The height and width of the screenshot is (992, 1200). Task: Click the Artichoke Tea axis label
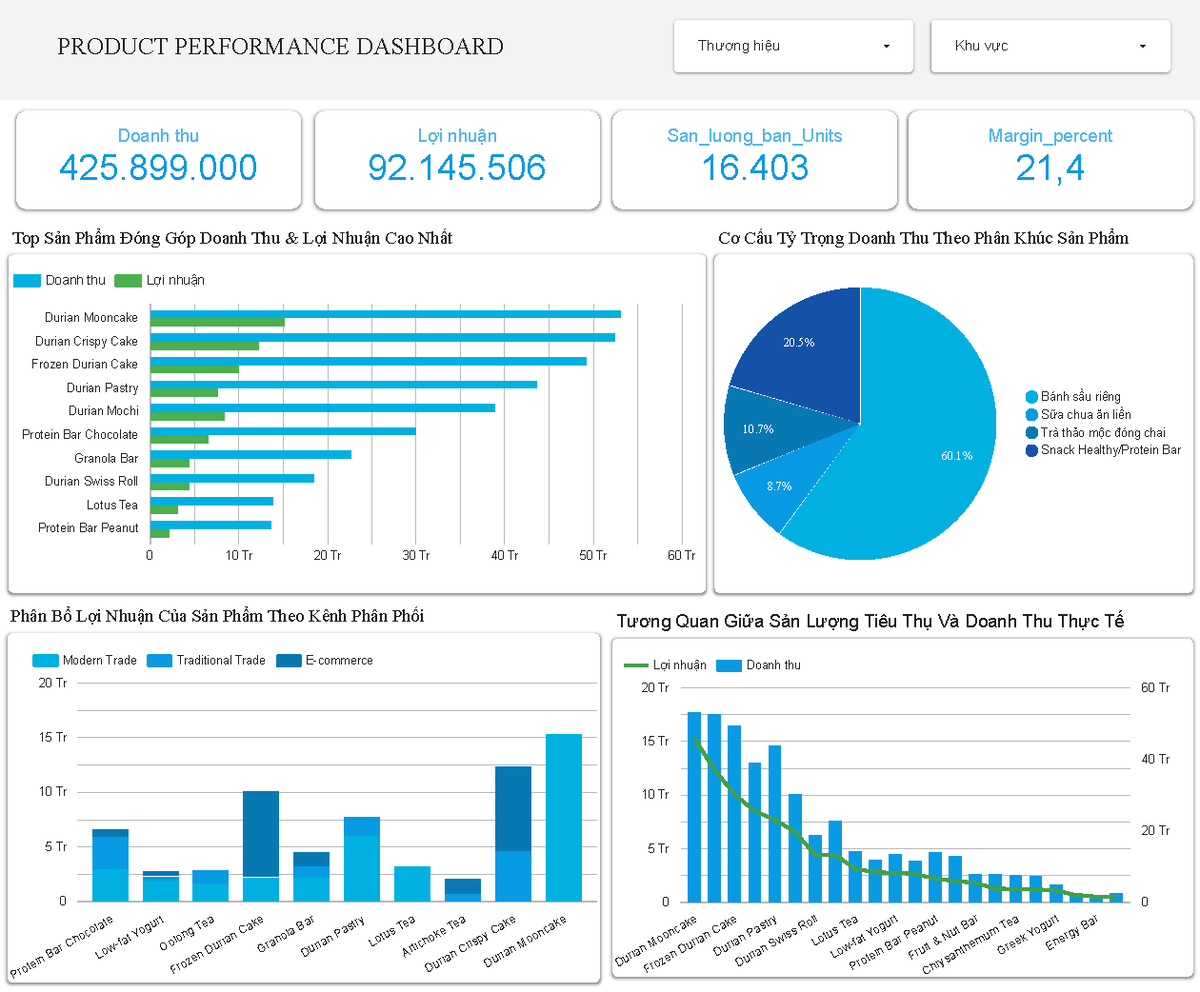pos(435,935)
